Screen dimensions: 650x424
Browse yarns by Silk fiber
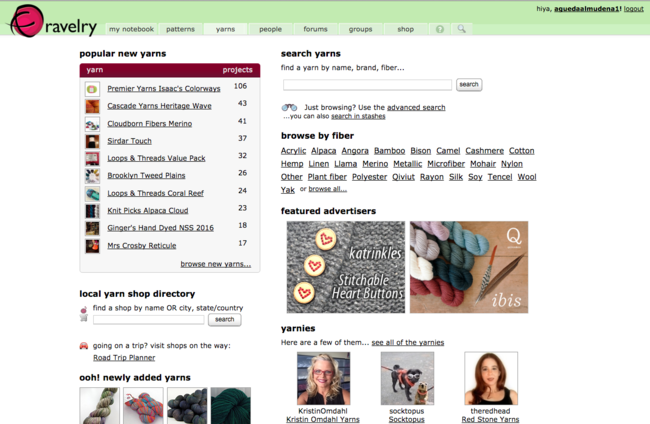[x=456, y=177]
